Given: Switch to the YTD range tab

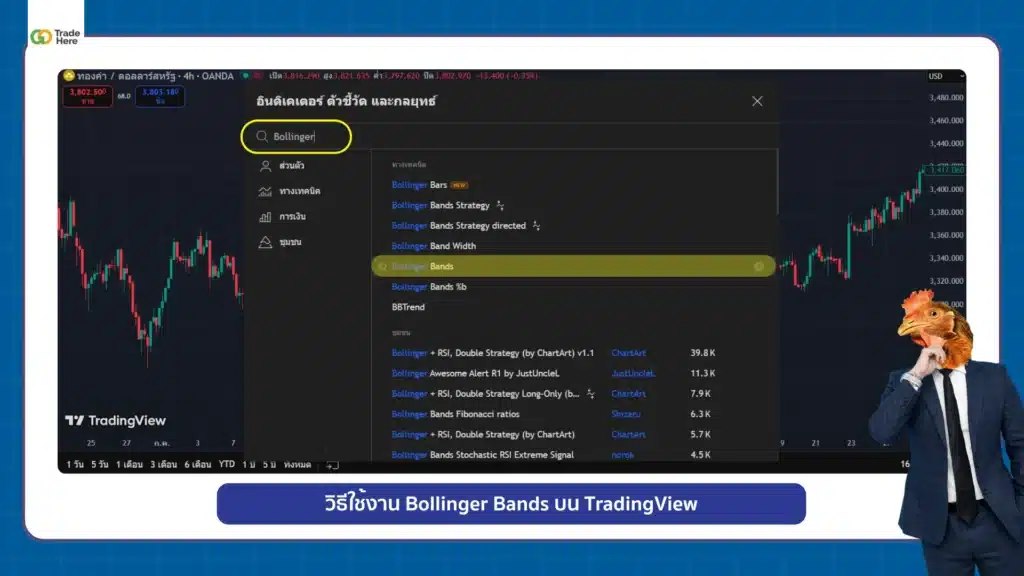Looking at the screenshot, I should point(225,464).
